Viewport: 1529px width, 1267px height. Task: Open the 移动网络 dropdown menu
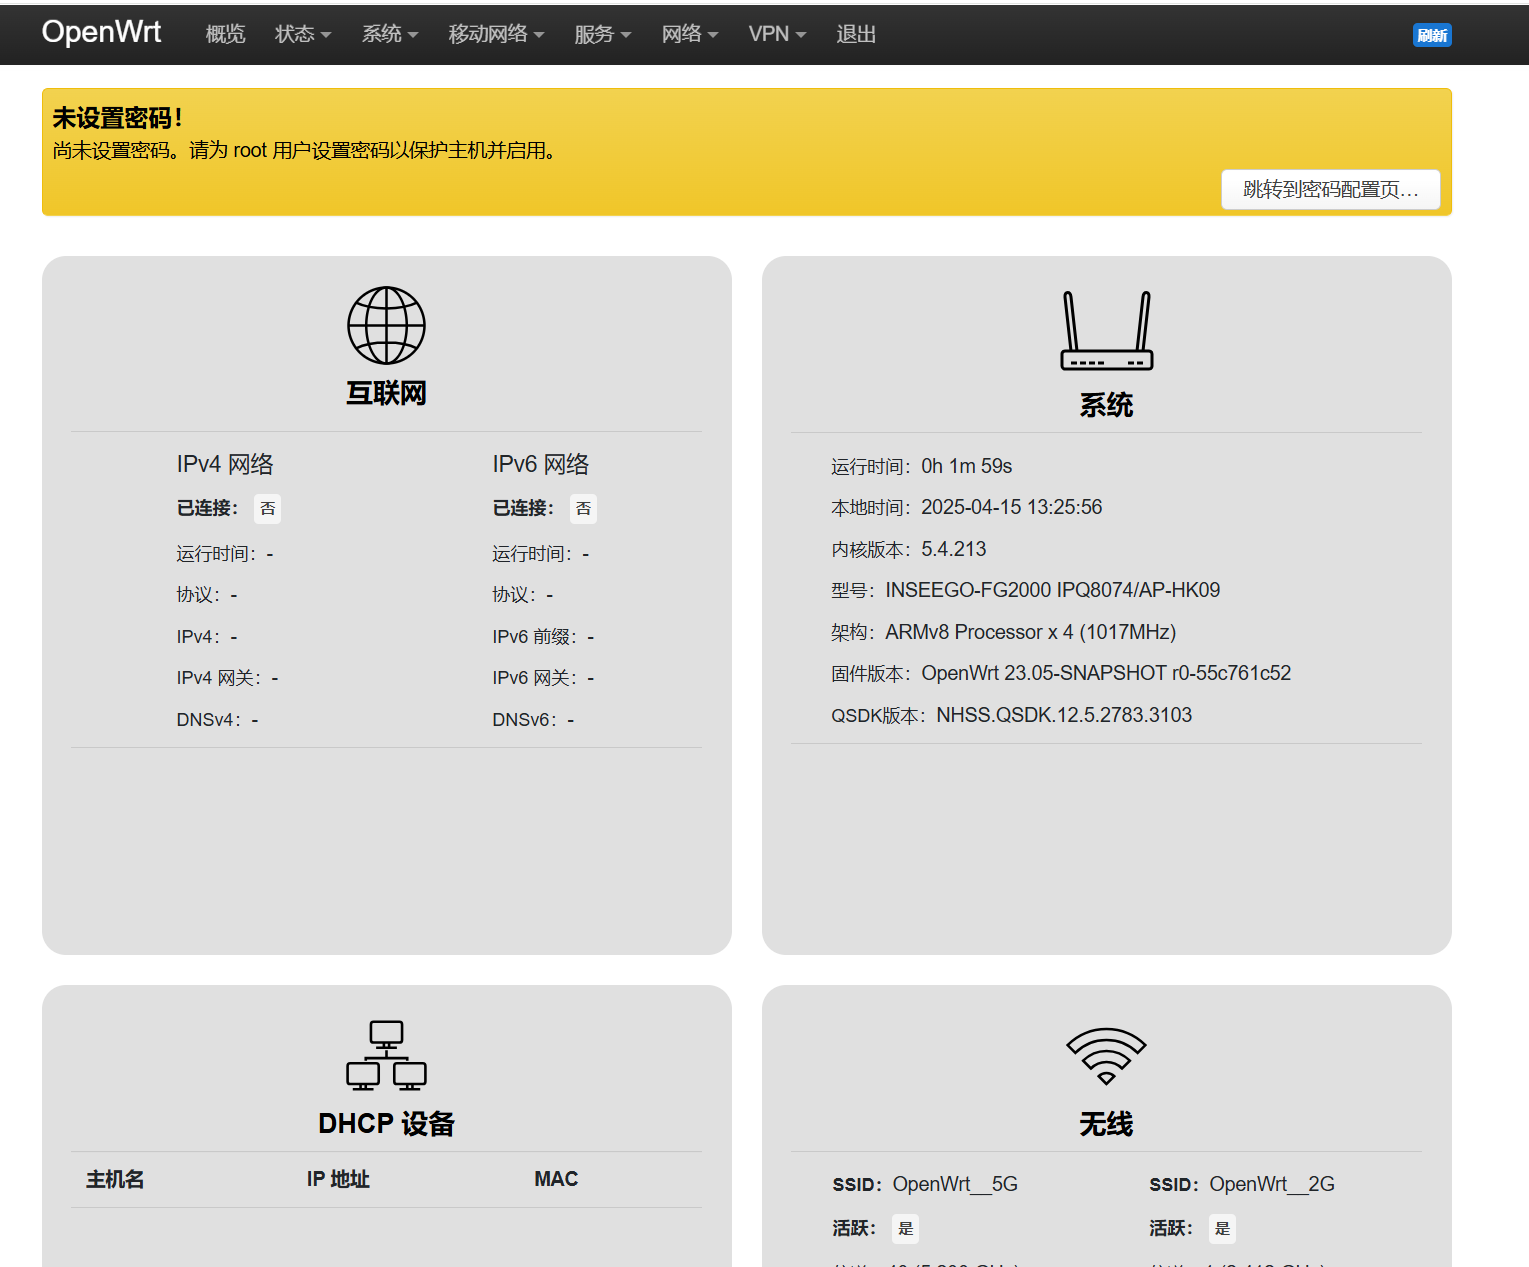(496, 34)
